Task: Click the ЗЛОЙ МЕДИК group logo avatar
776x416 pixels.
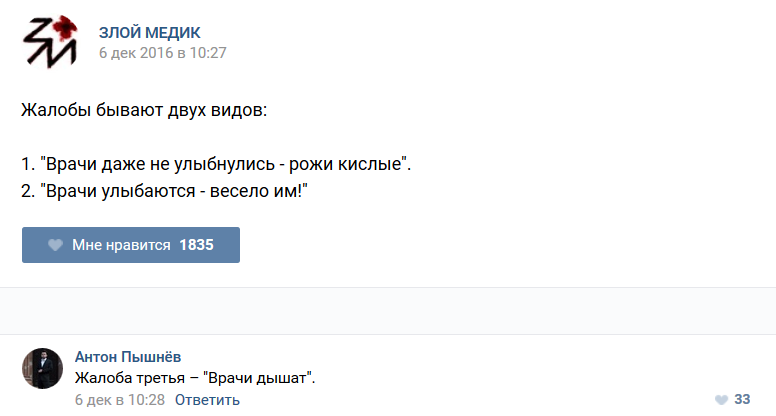Action: point(50,42)
